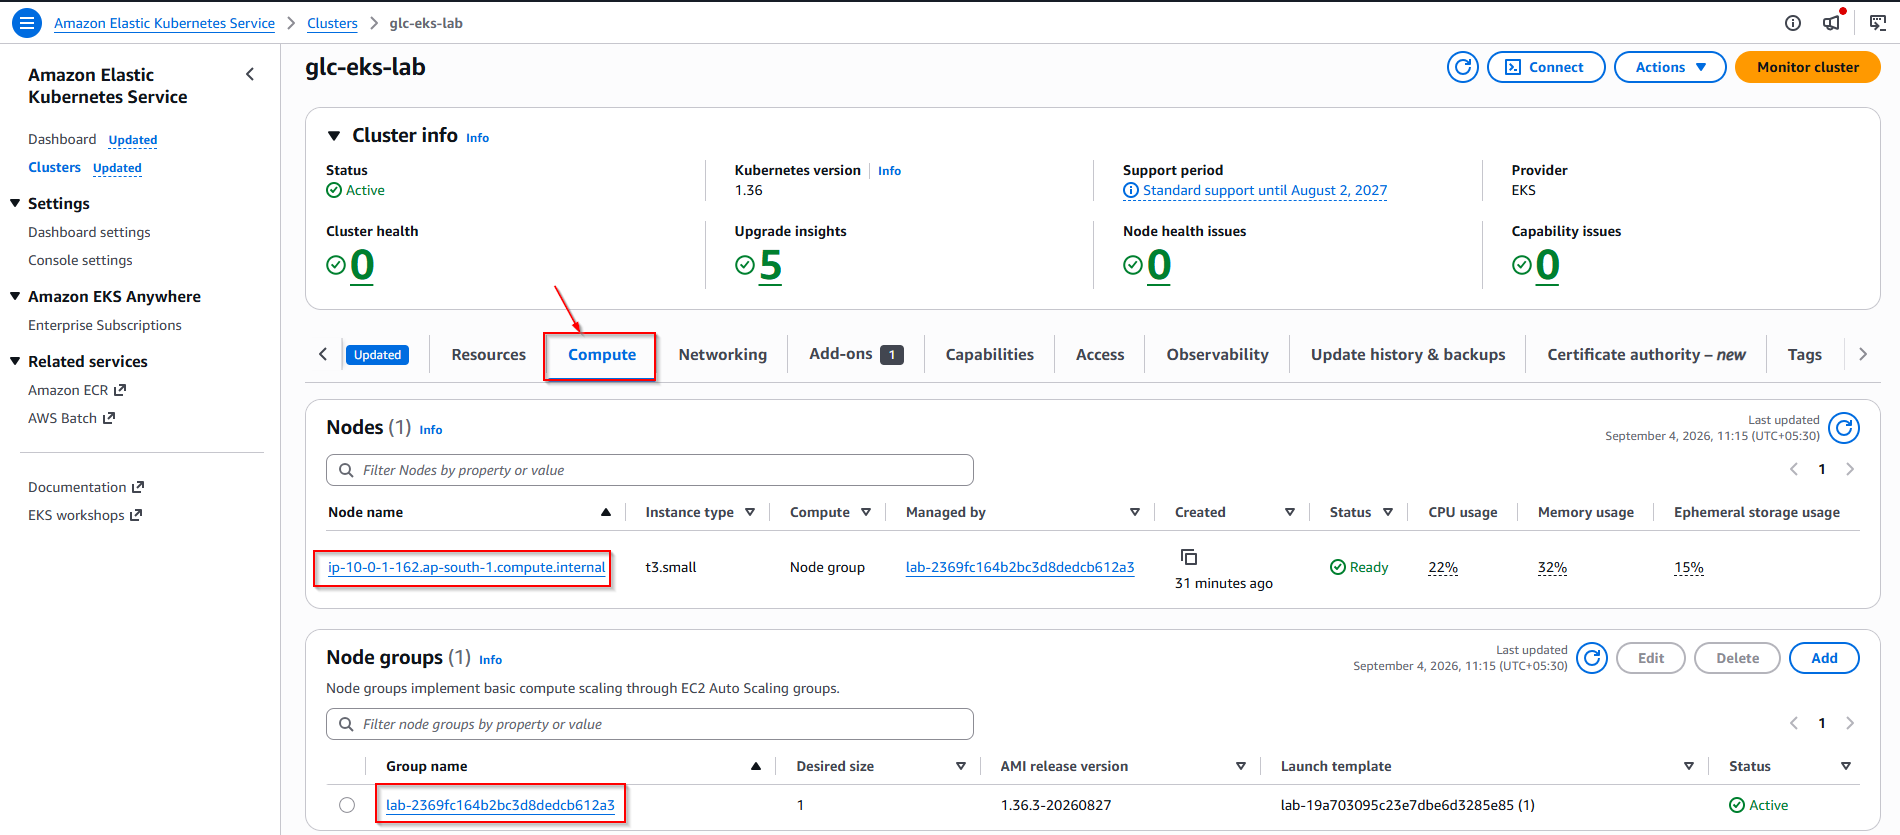Collapse the Settings sidebar section
The image size is (1900, 835).
[x=15, y=203]
